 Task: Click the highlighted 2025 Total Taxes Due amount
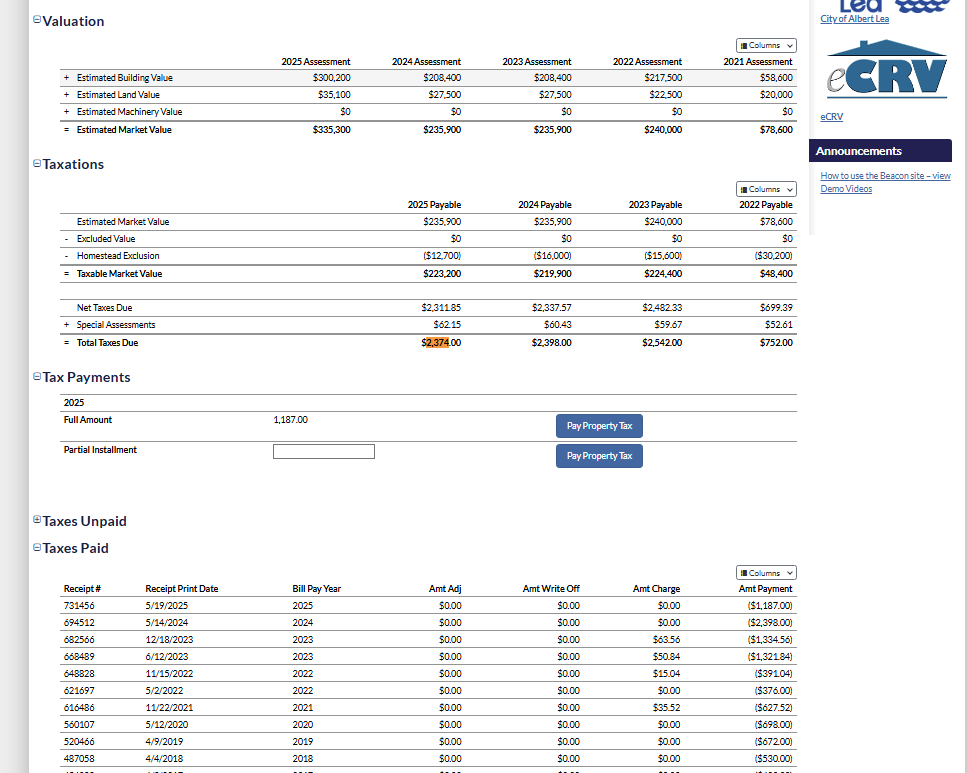440,343
